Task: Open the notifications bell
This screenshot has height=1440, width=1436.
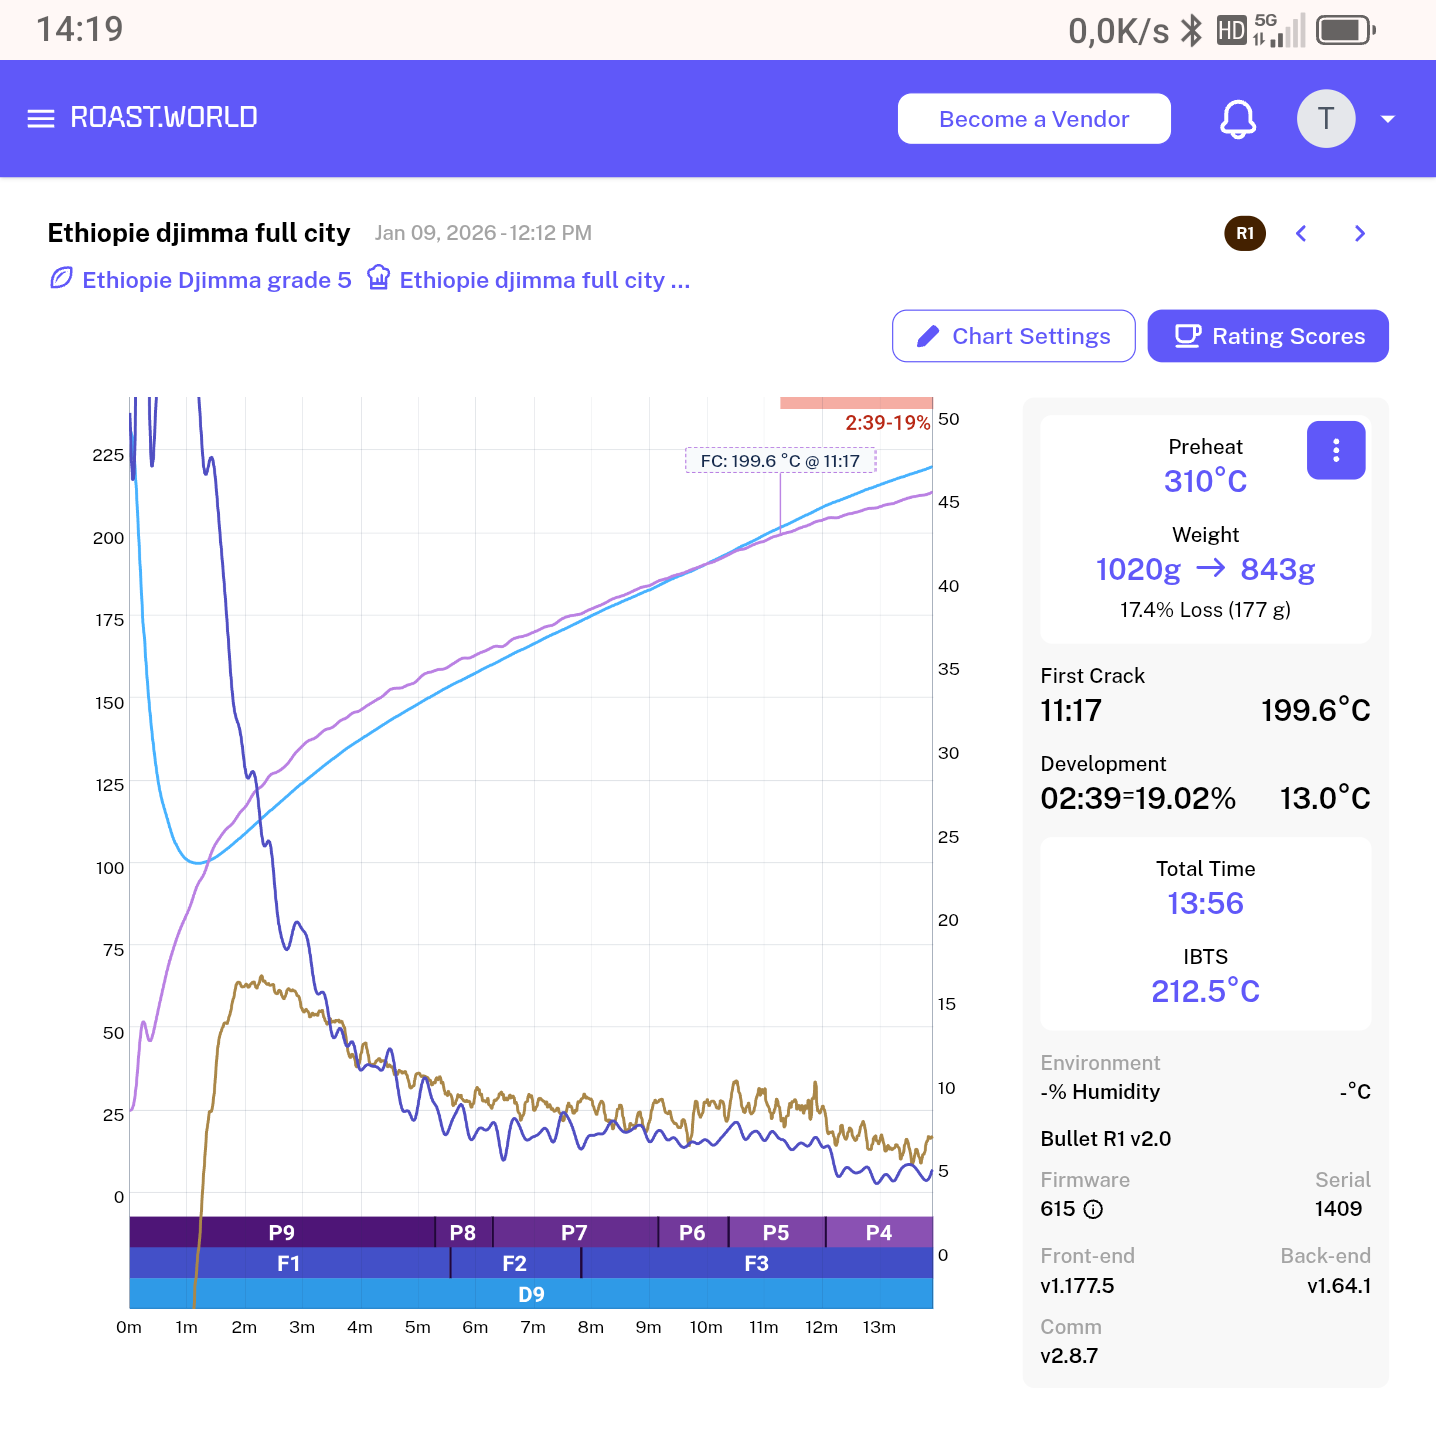Action: point(1237,119)
